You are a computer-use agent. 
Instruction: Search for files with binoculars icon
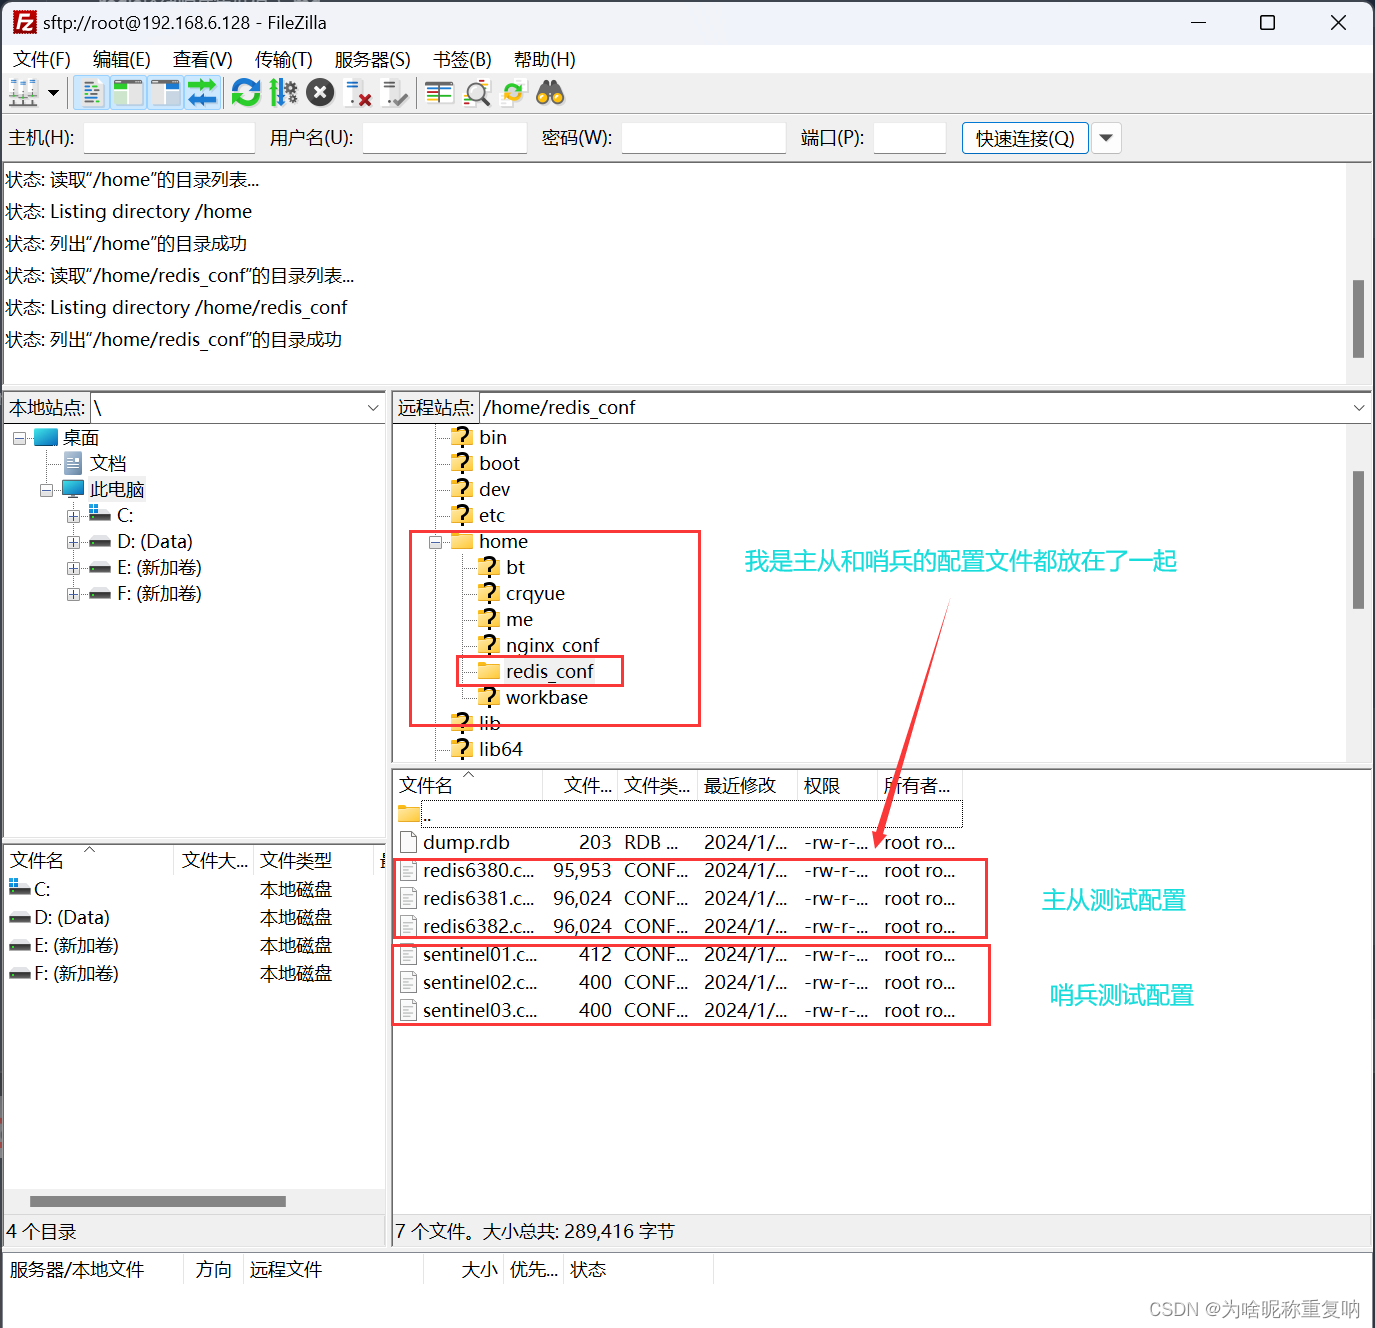[x=550, y=93]
